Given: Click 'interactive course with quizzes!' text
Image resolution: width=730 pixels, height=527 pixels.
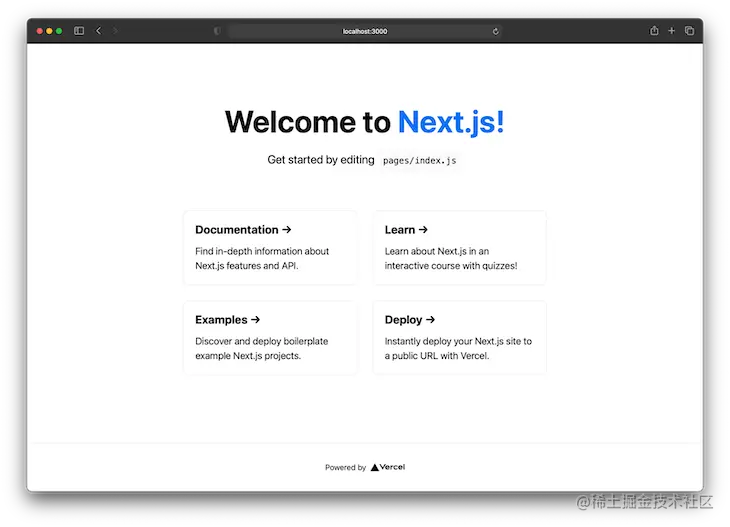Looking at the screenshot, I should click(x=451, y=265).
